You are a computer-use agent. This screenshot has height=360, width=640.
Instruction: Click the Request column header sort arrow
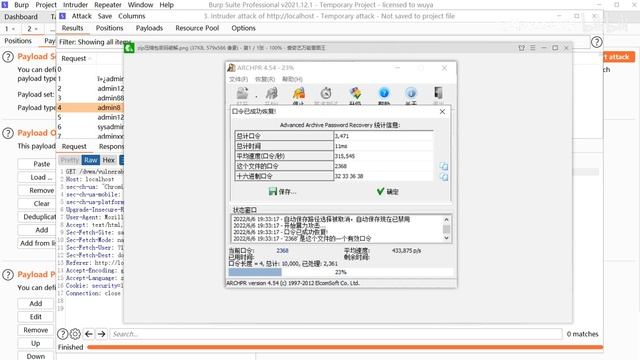pyautogui.click(x=90, y=59)
